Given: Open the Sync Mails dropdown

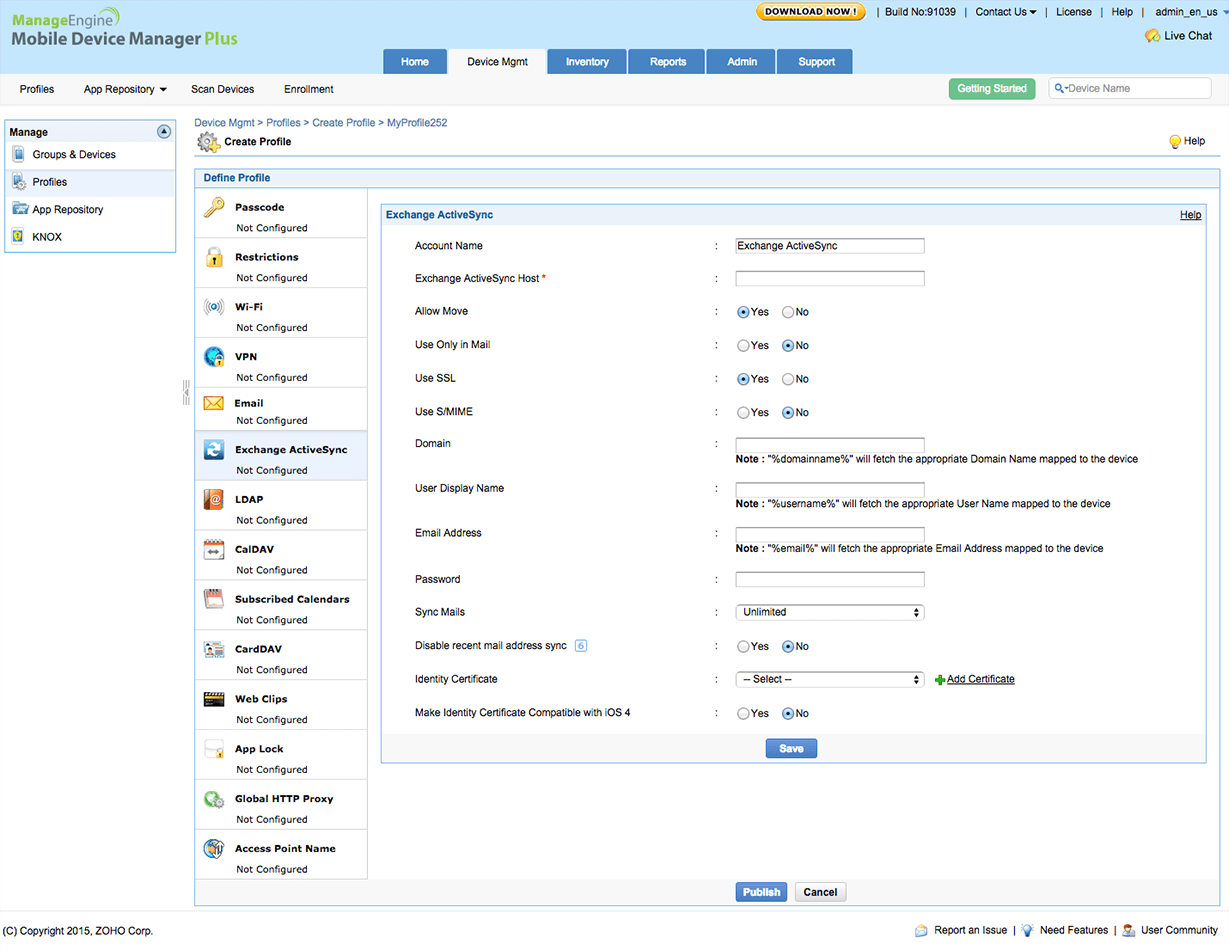Looking at the screenshot, I should 830,612.
